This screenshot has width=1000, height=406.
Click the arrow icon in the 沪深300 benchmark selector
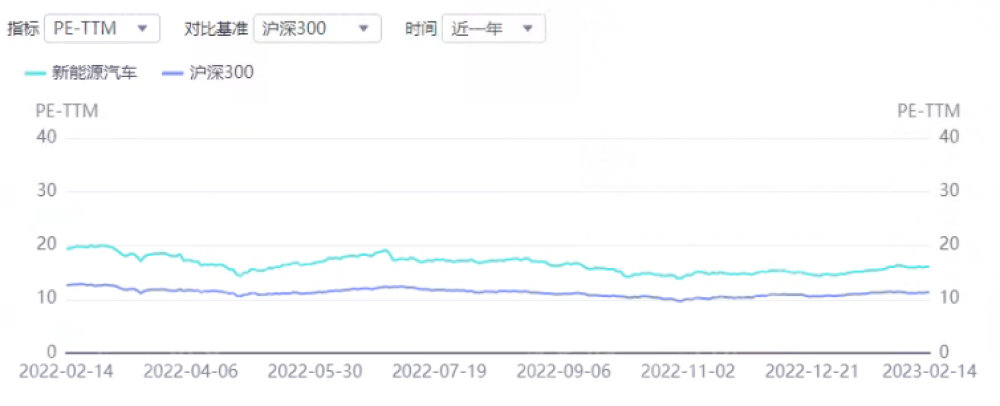pyautogui.click(x=362, y=28)
